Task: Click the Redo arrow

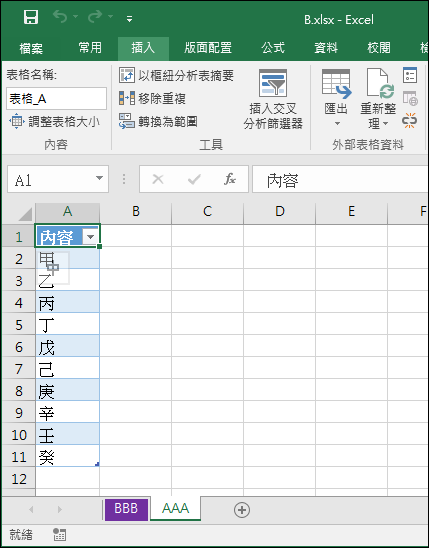Action: pyautogui.click(x=95, y=17)
